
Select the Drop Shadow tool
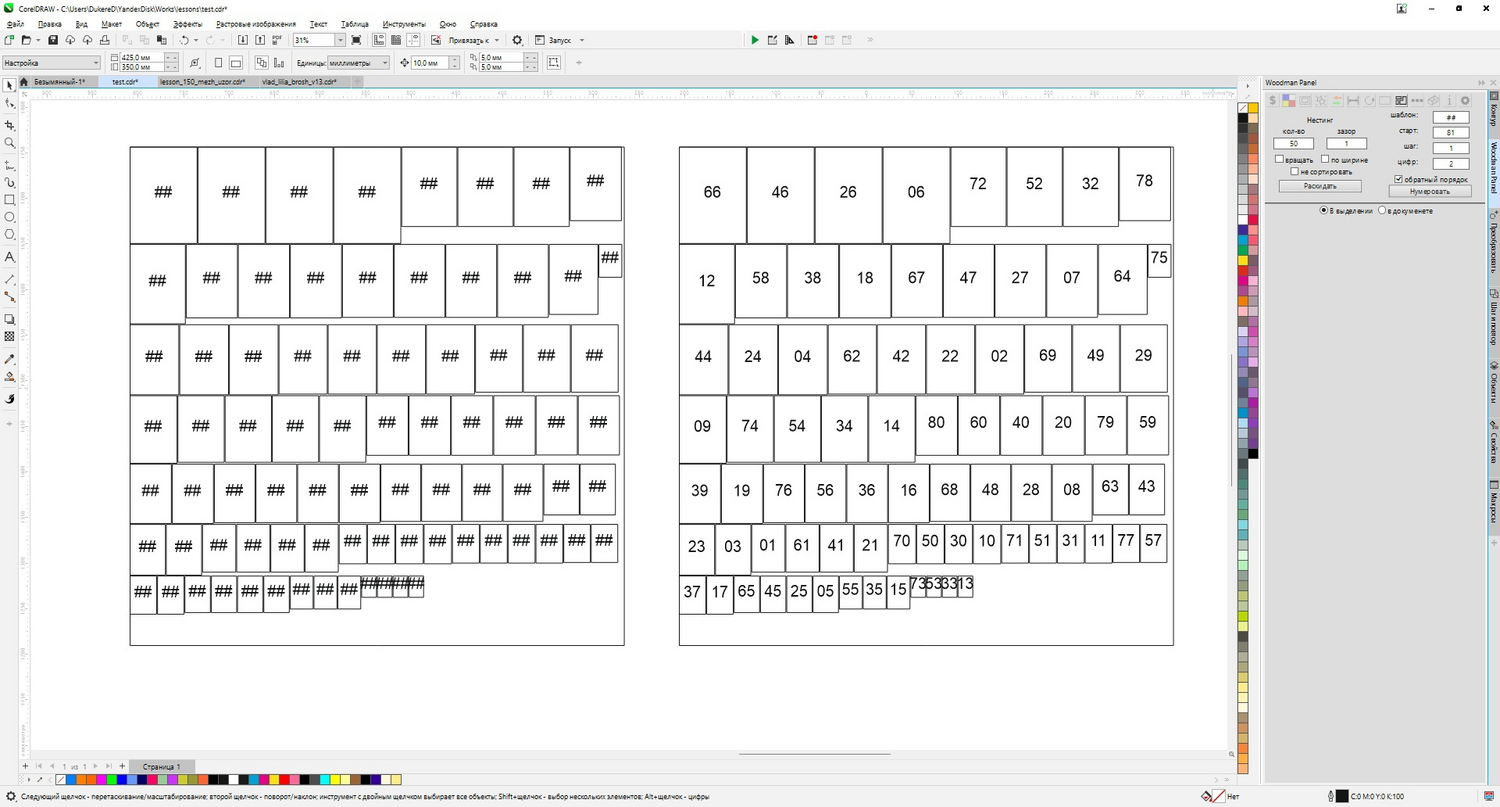tap(10, 319)
